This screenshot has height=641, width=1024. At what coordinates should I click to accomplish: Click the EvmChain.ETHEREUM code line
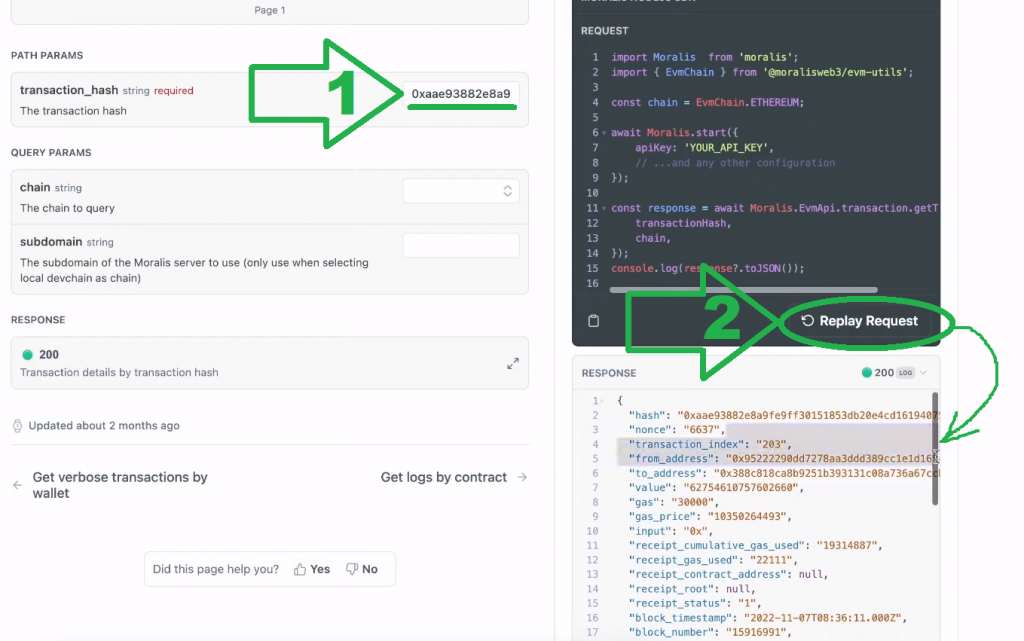(x=707, y=102)
